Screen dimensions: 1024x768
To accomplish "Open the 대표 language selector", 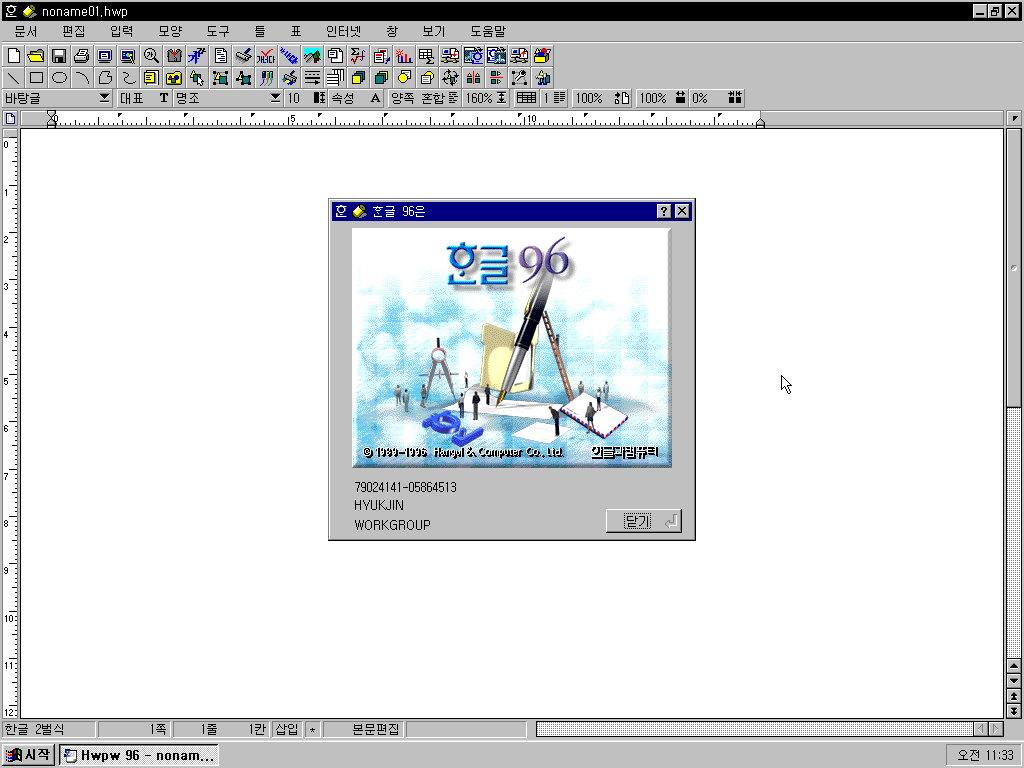I will coord(144,98).
